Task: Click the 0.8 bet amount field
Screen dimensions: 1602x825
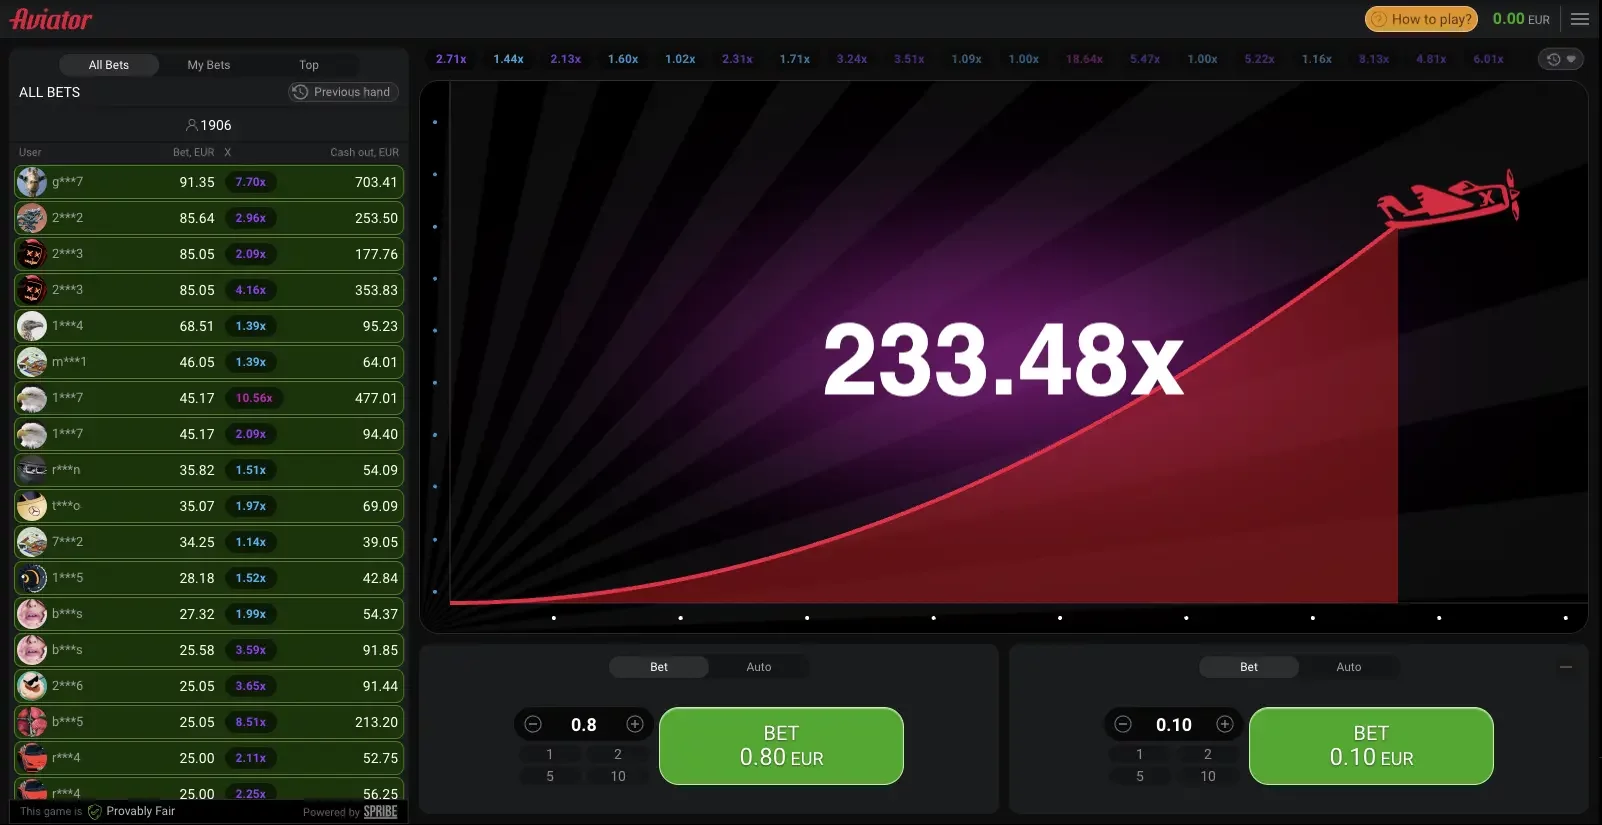Action: coord(584,724)
